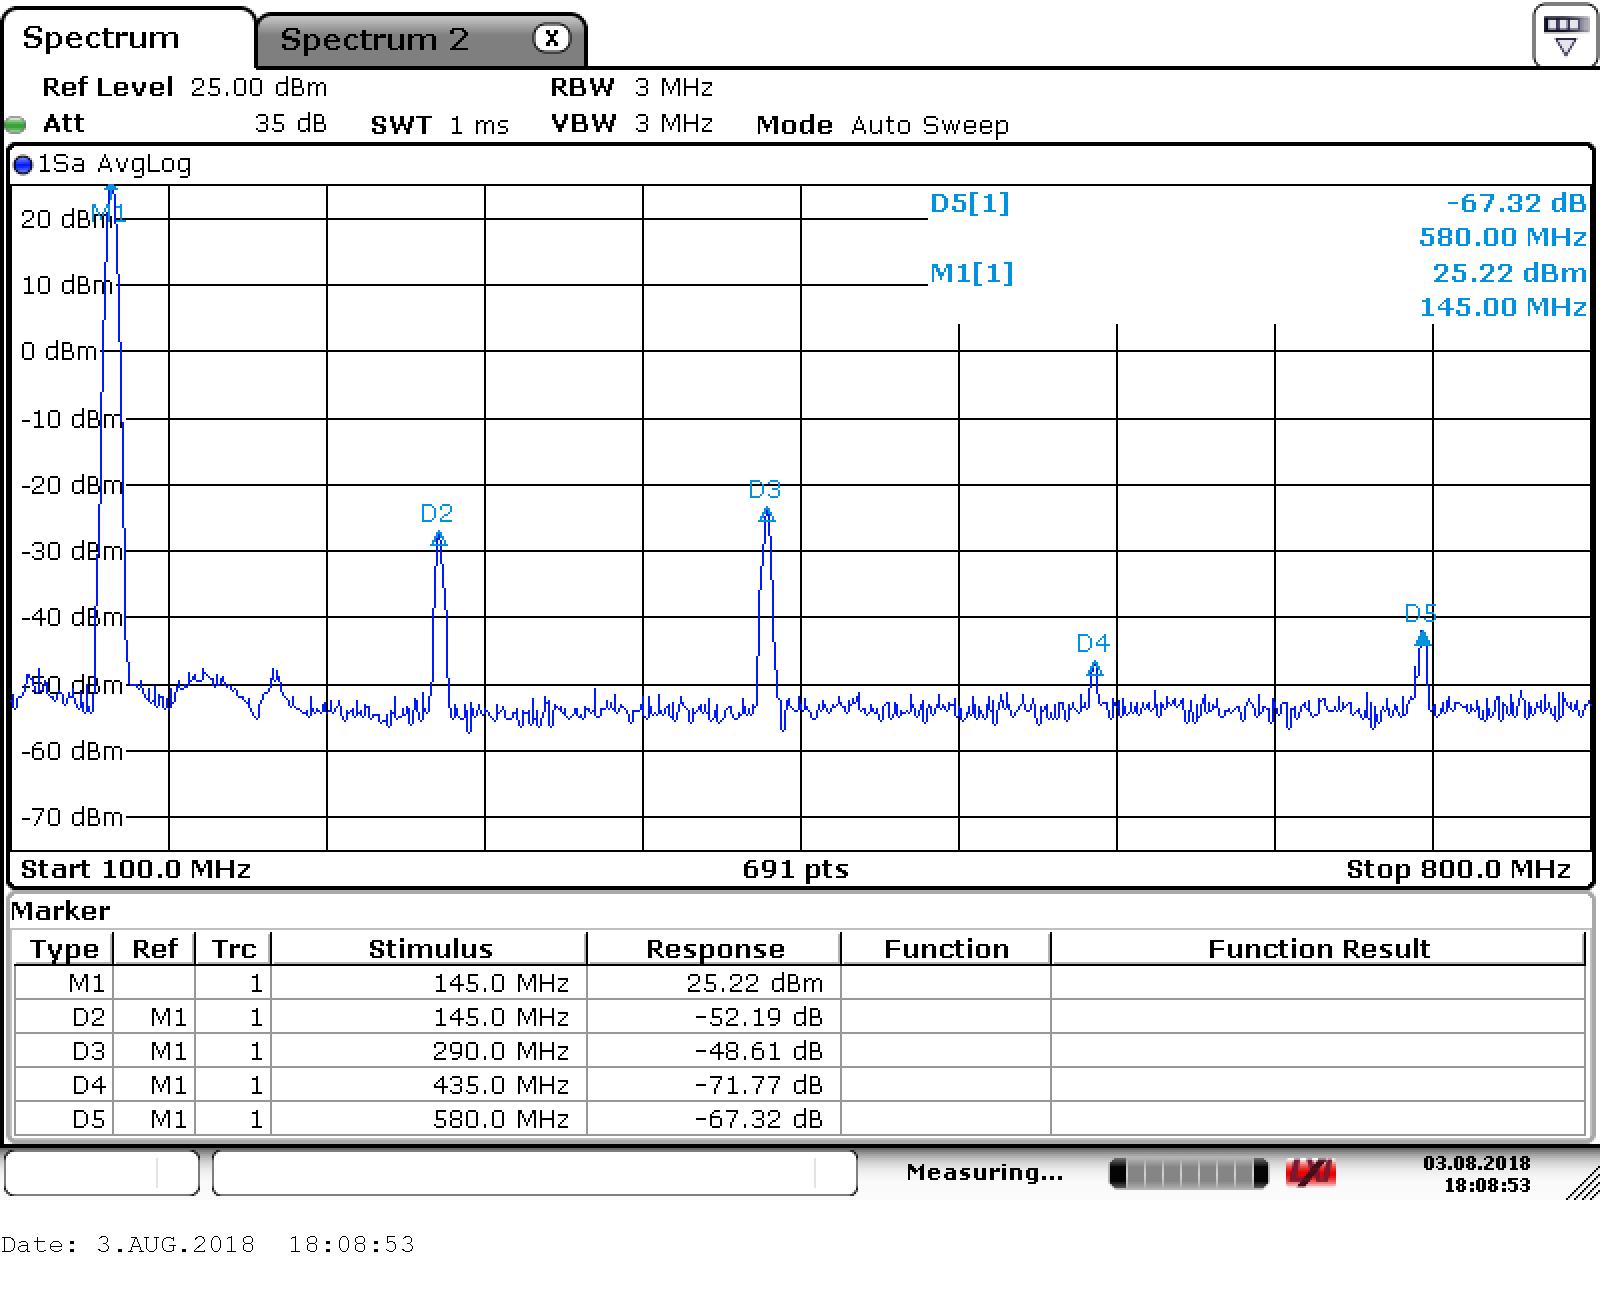Click the 580.0 MHz stimulus cell

pos(429,1119)
